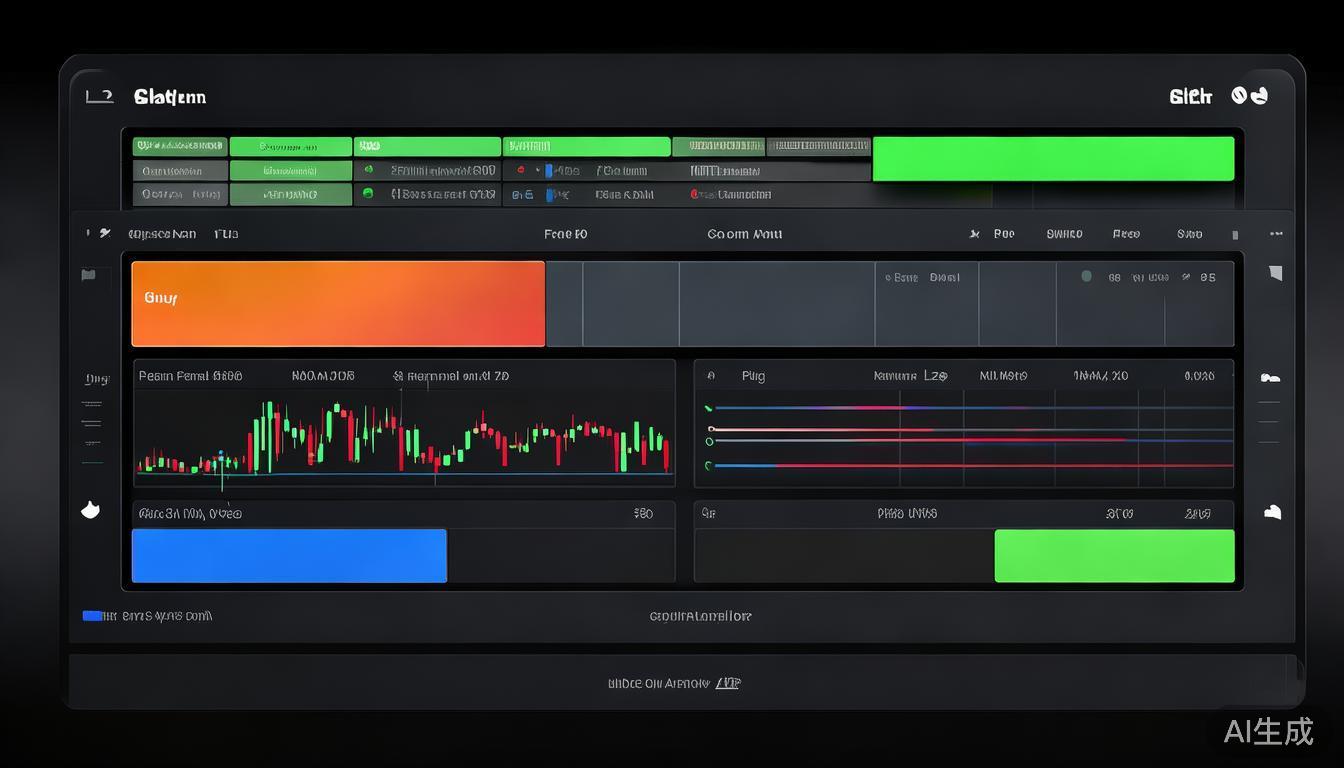This screenshot has height=768, width=1344.
Task: Click on the candlestick price chart
Action: point(404,437)
